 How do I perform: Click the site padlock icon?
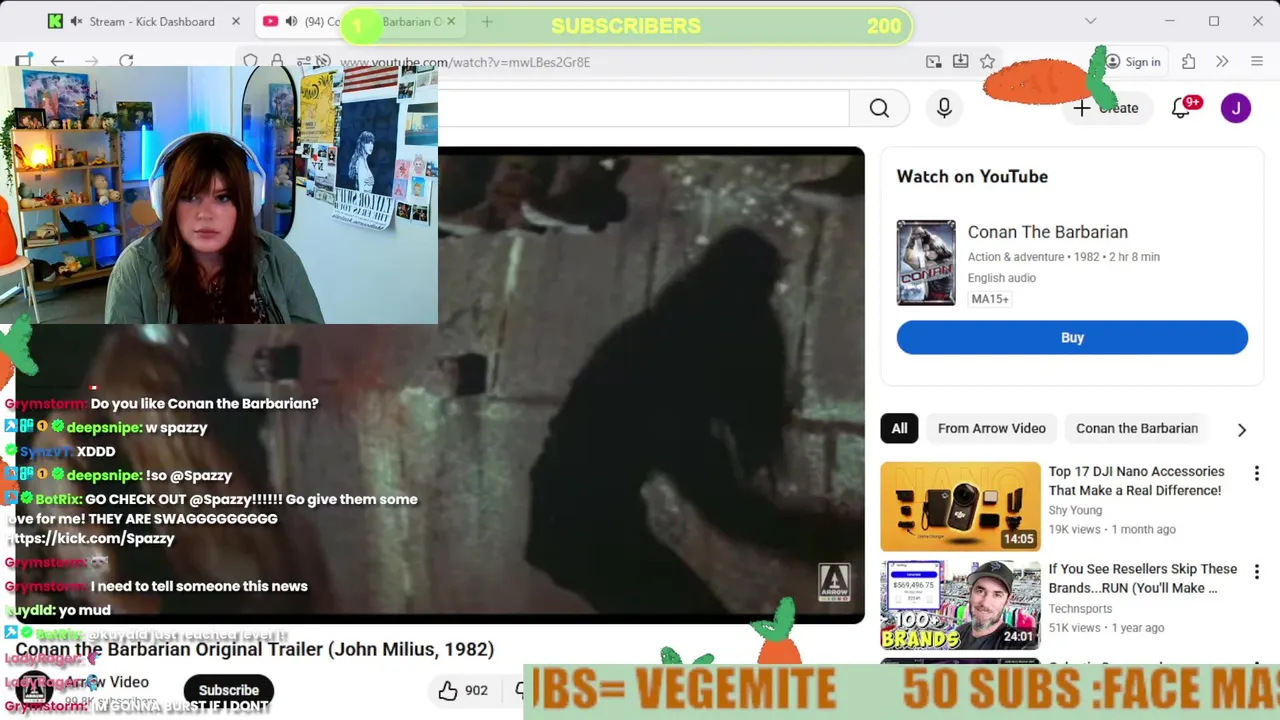click(x=277, y=62)
